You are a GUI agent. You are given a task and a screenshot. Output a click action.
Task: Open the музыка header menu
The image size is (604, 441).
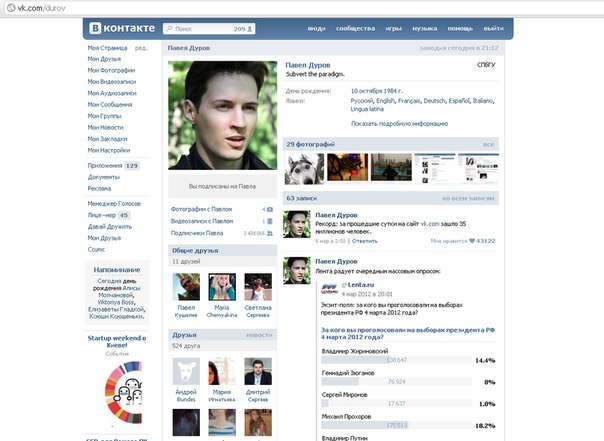click(424, 29)
